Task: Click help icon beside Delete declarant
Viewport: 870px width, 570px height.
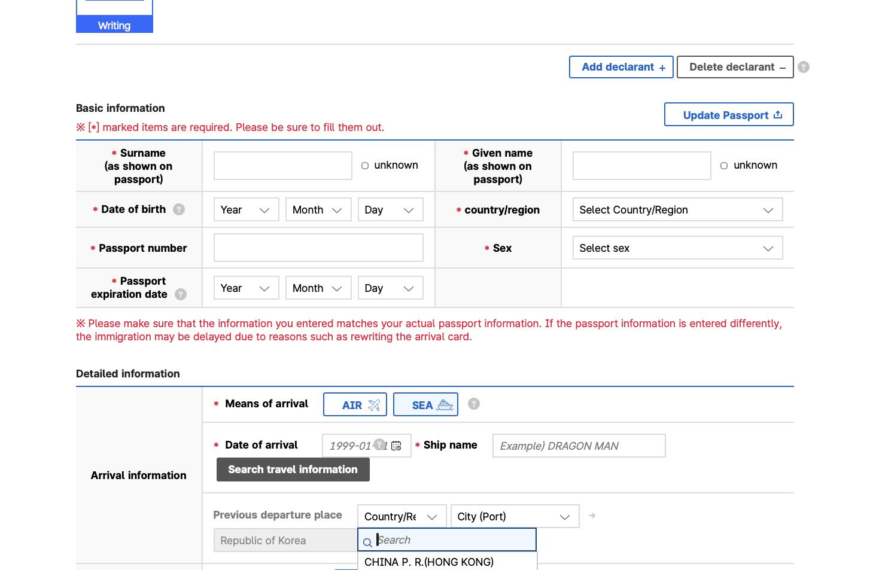Action: [x=803, y=67]
